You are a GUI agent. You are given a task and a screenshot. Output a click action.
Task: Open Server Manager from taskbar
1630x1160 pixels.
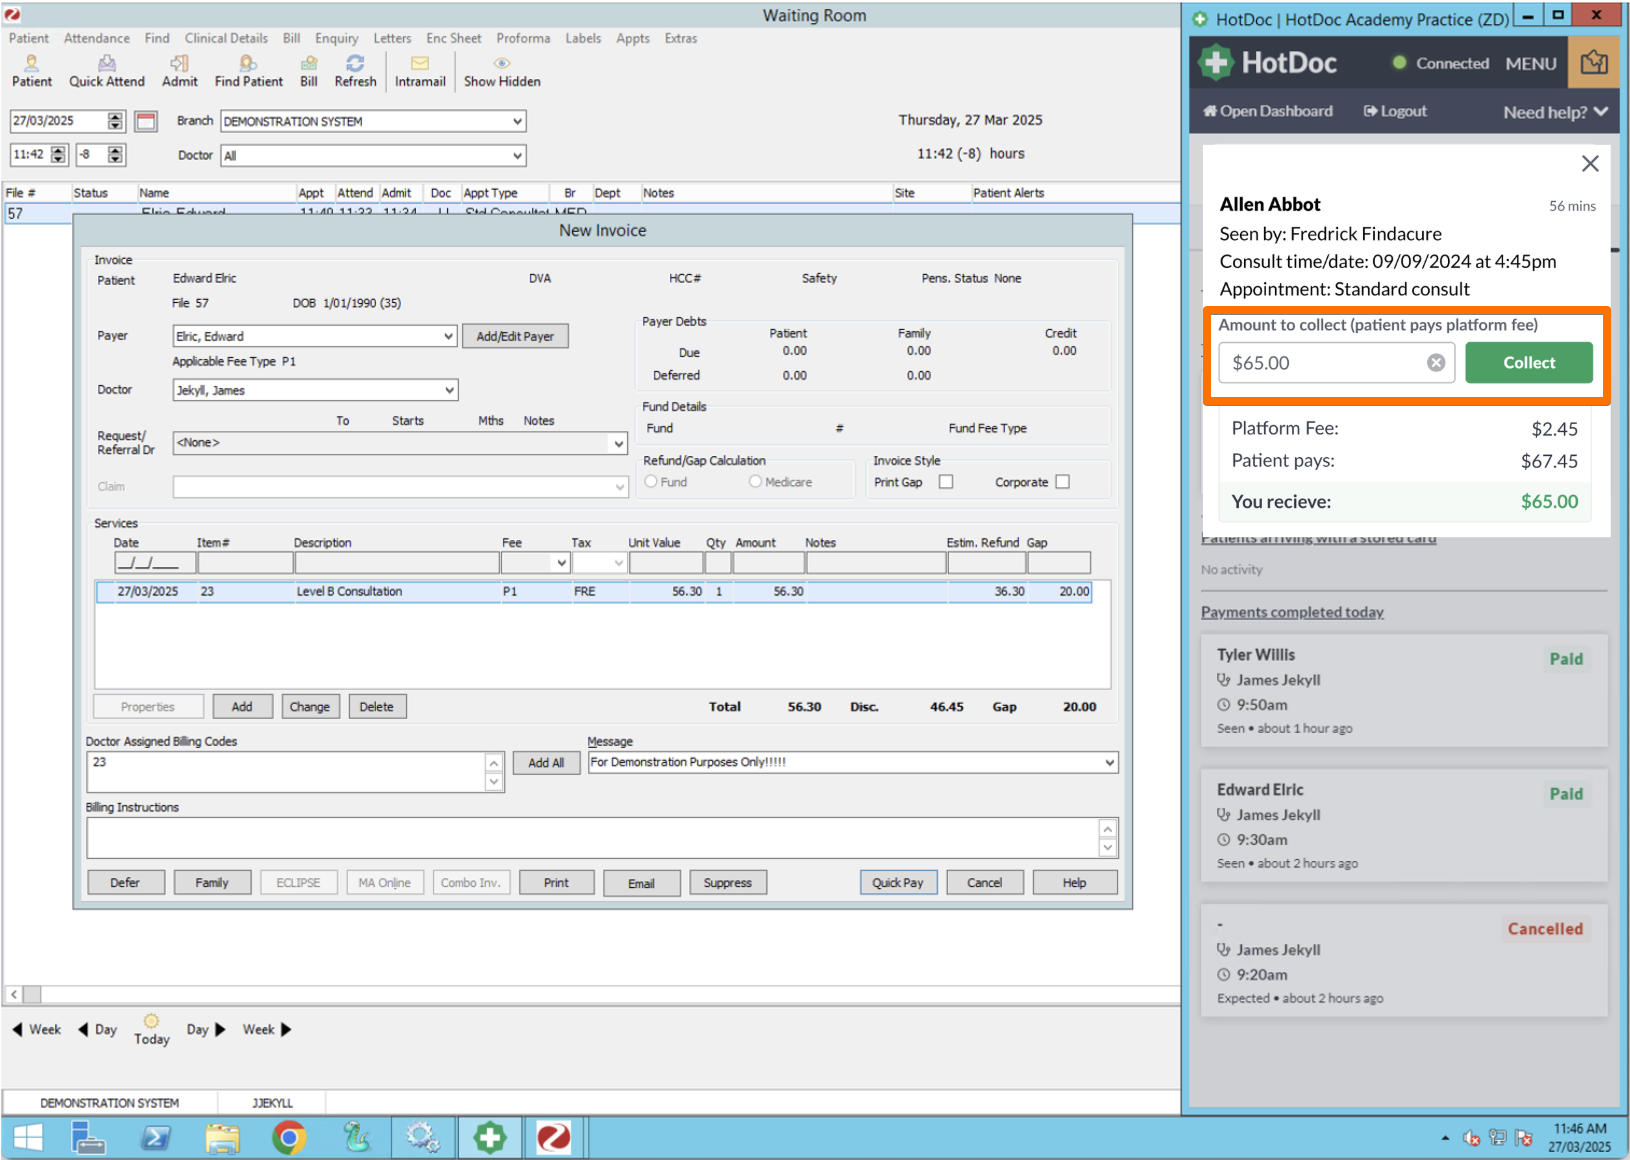pyautogui.click(x=89, y=1138)
